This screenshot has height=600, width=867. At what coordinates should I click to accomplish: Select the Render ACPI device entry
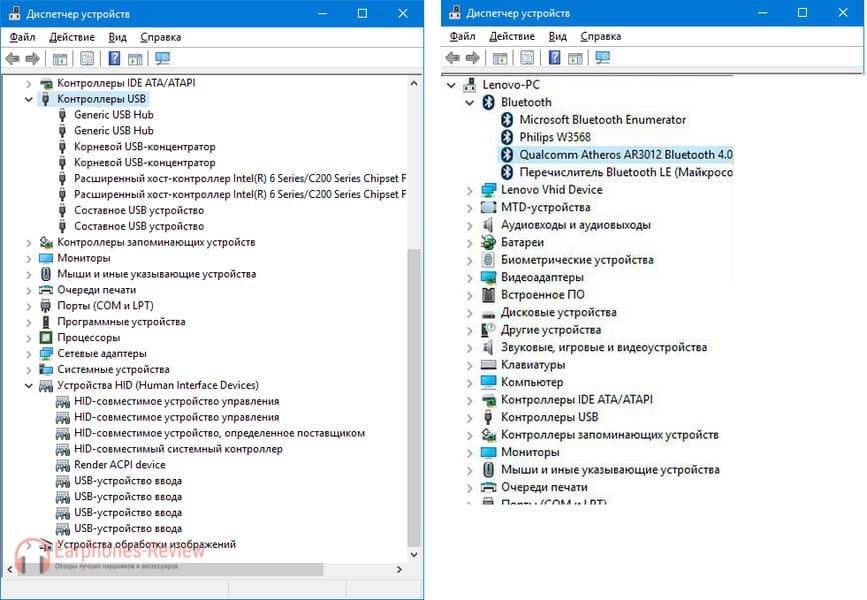(x=119, y=465)
